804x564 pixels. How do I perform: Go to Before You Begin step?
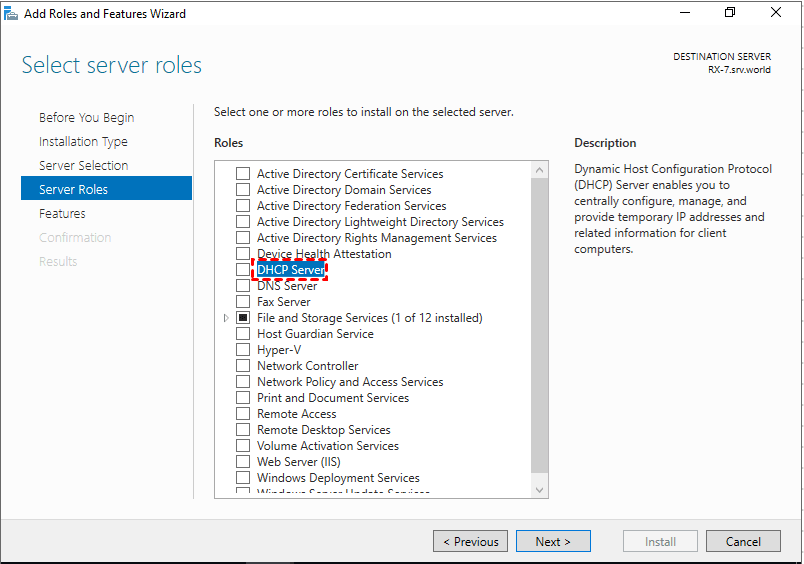(x=86, y=118)
